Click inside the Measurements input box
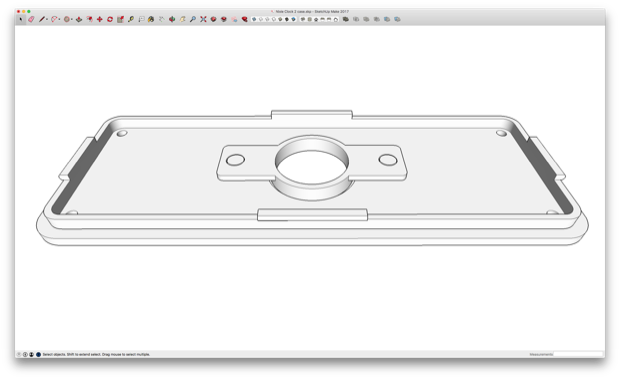 pos(578,354)
